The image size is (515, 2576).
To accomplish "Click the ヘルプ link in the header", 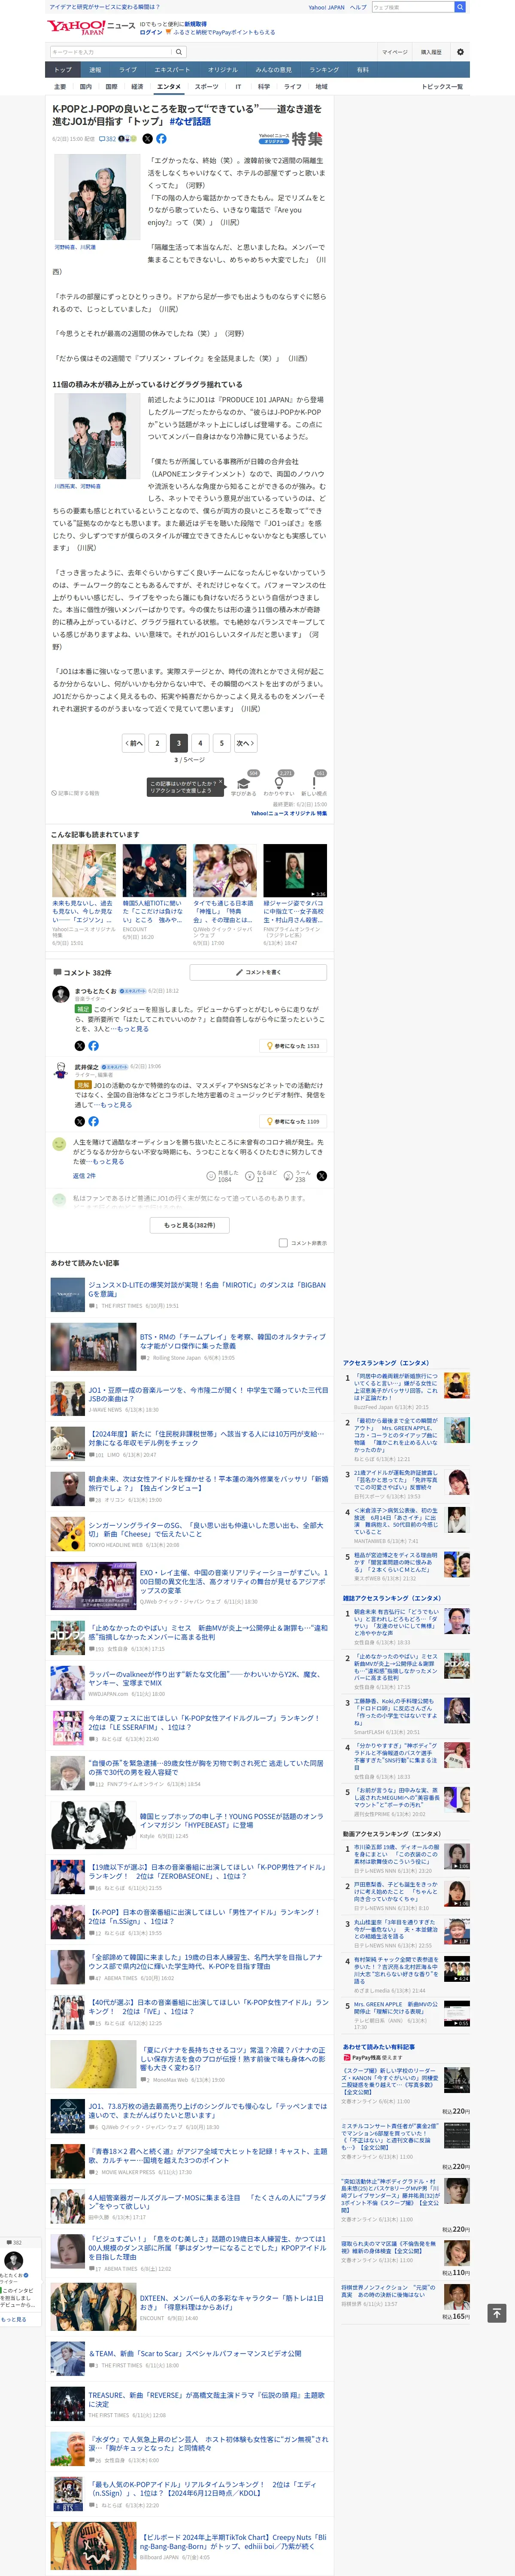I will click(x=358, y=7).
